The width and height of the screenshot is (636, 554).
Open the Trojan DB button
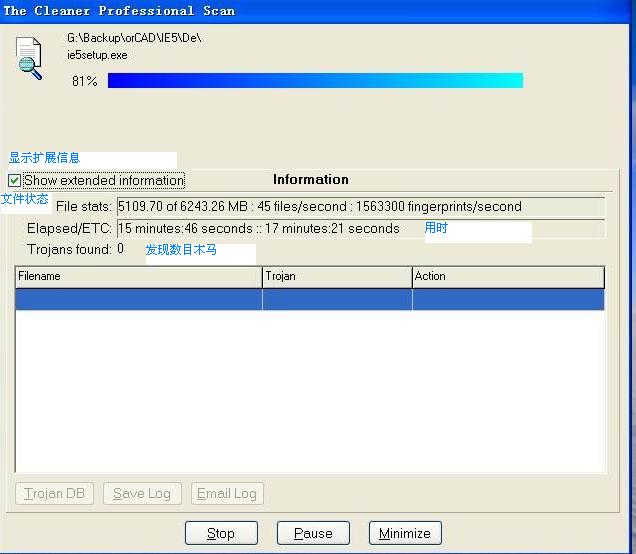pos(54,494)
